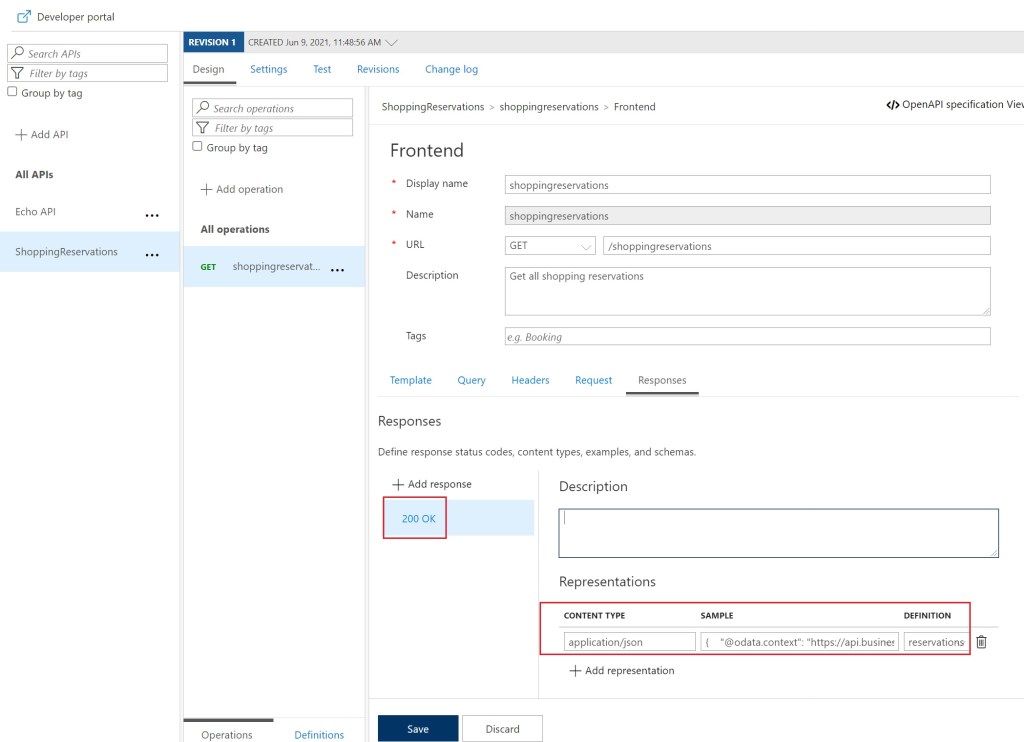This screenshot has height=742, width=1024.
Task: Click the Search APIs input field
Action: pos(95,53)
